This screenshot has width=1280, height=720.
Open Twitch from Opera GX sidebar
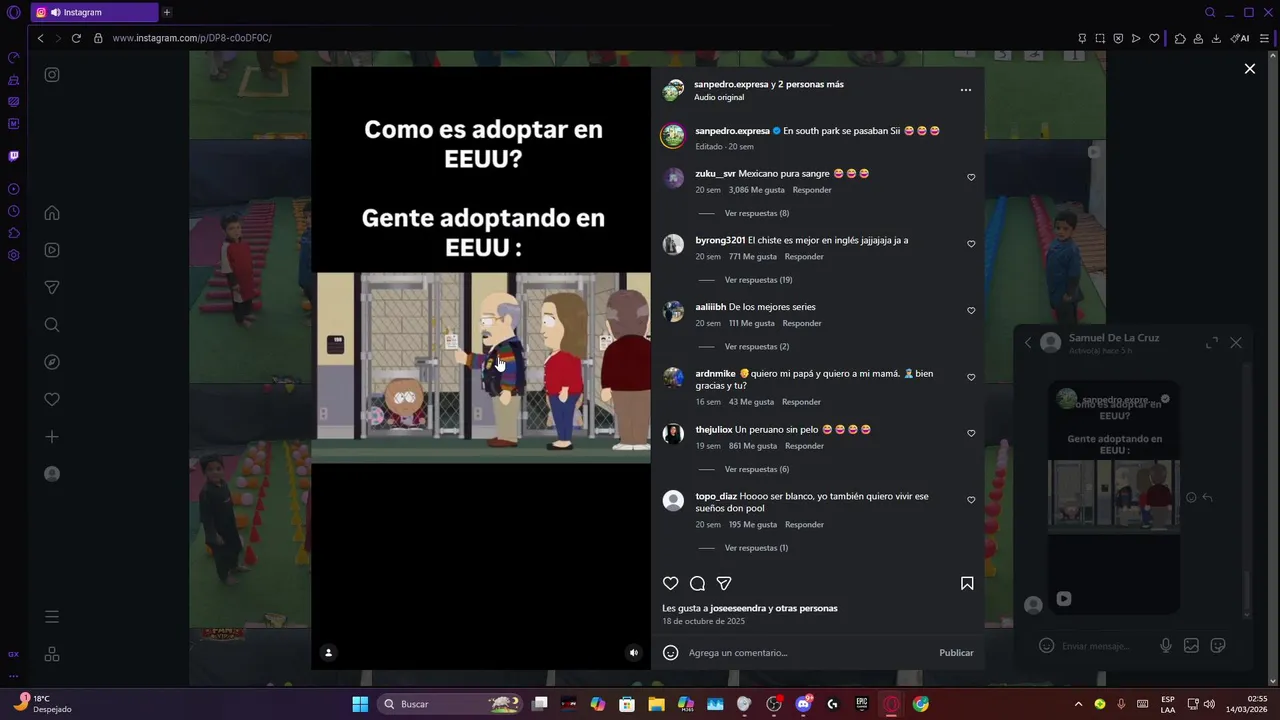pos(14,156)
